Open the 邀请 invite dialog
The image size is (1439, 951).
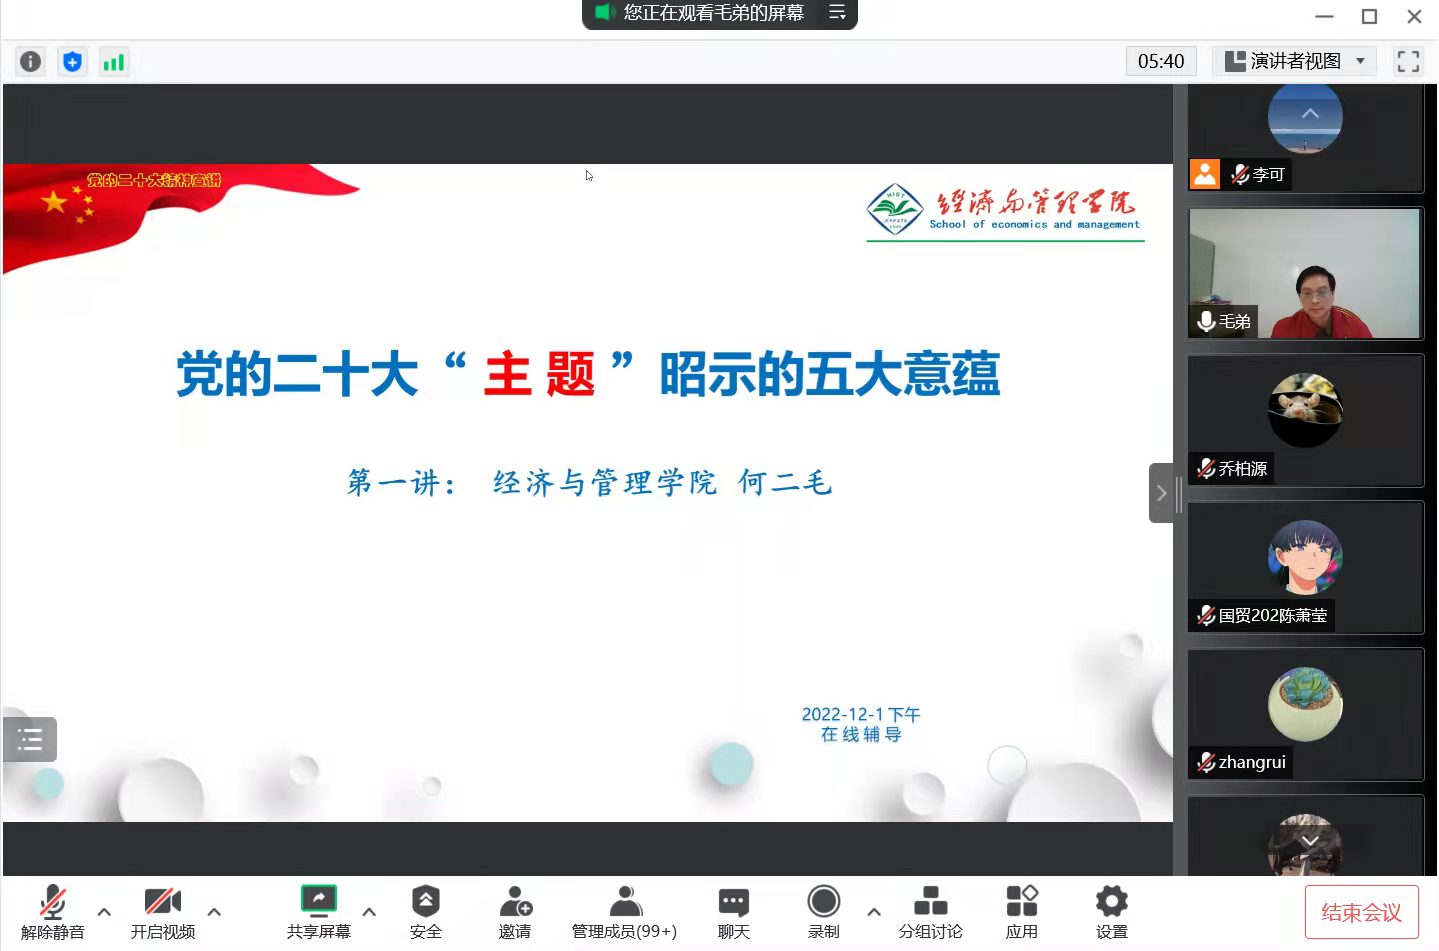515,911
